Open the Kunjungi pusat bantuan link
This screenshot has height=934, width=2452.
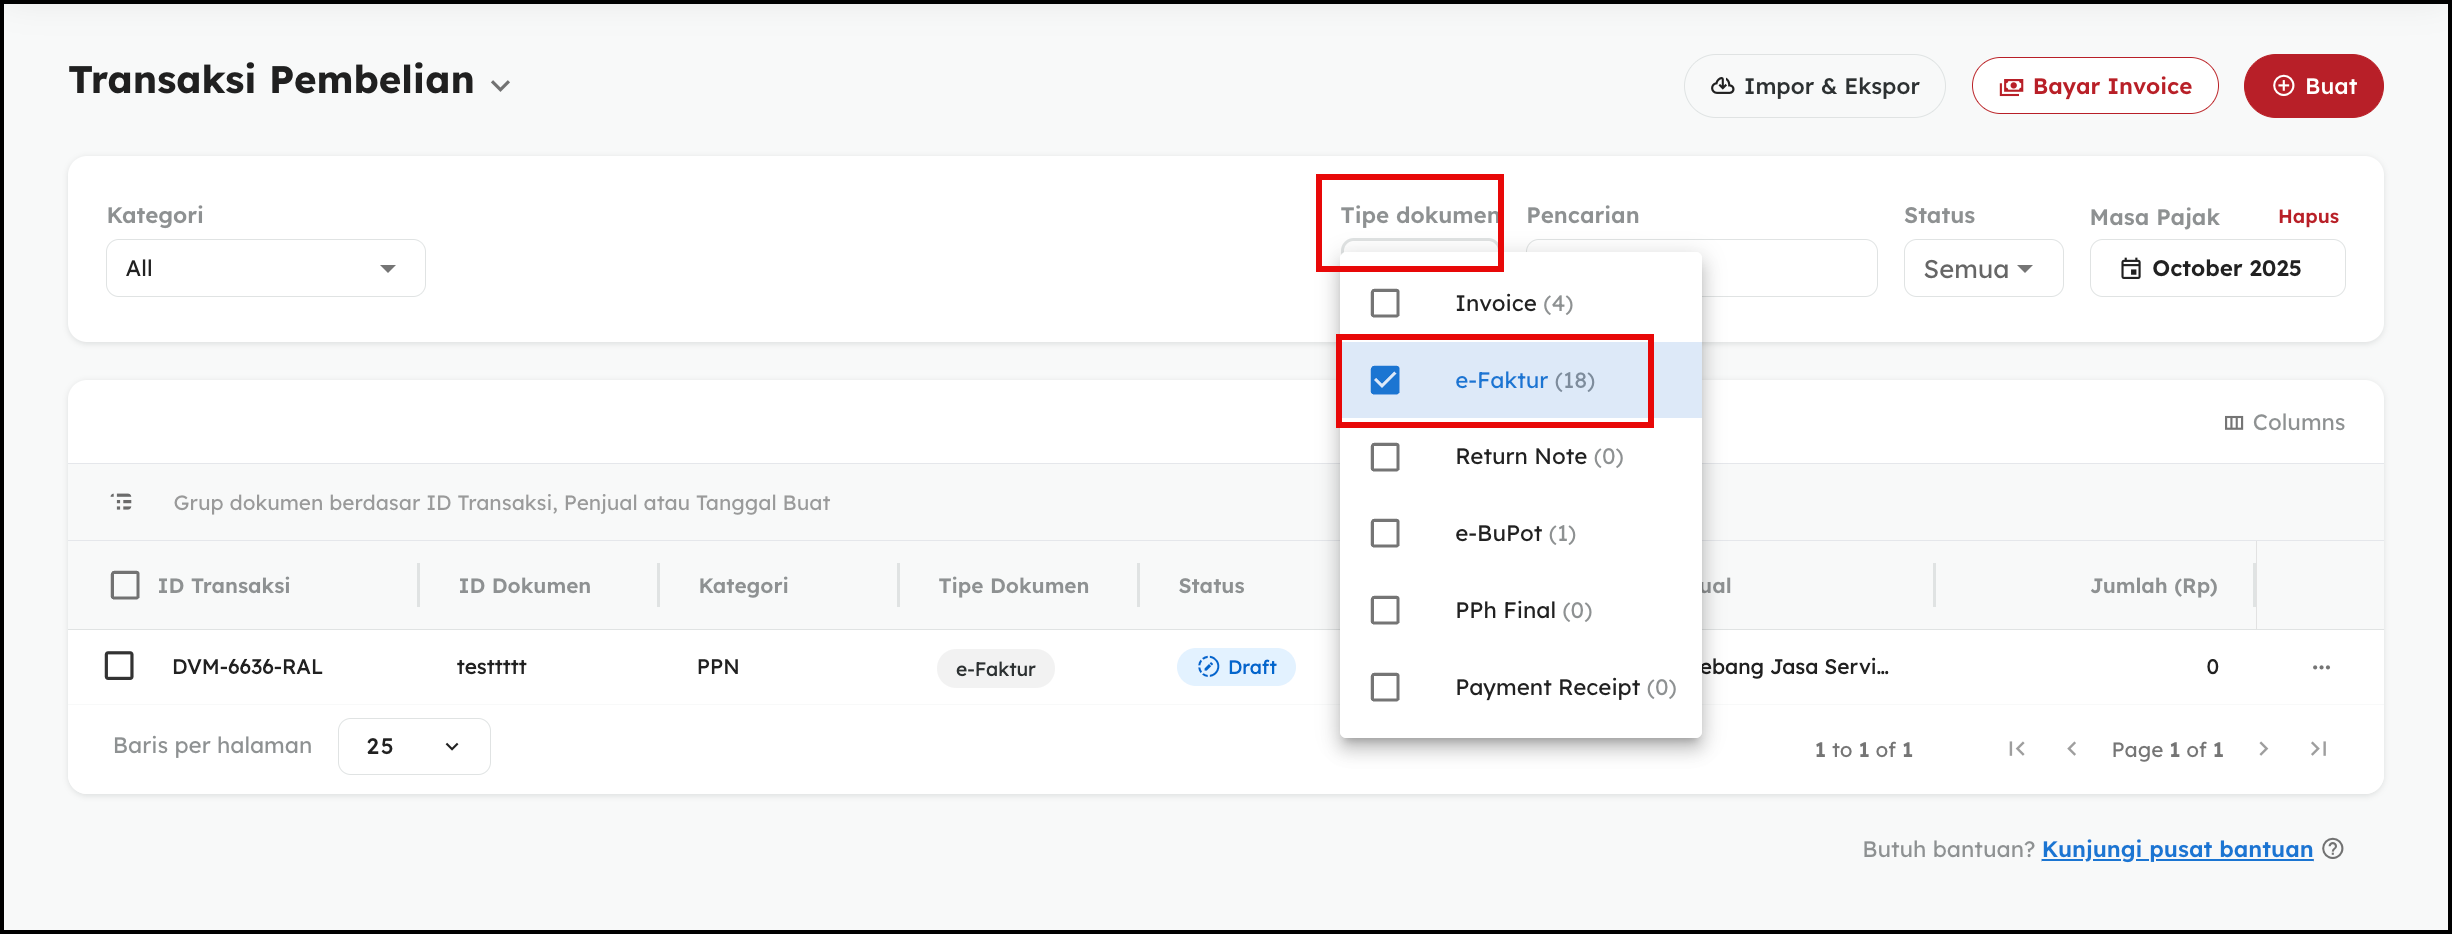[x=2177, y=849]
